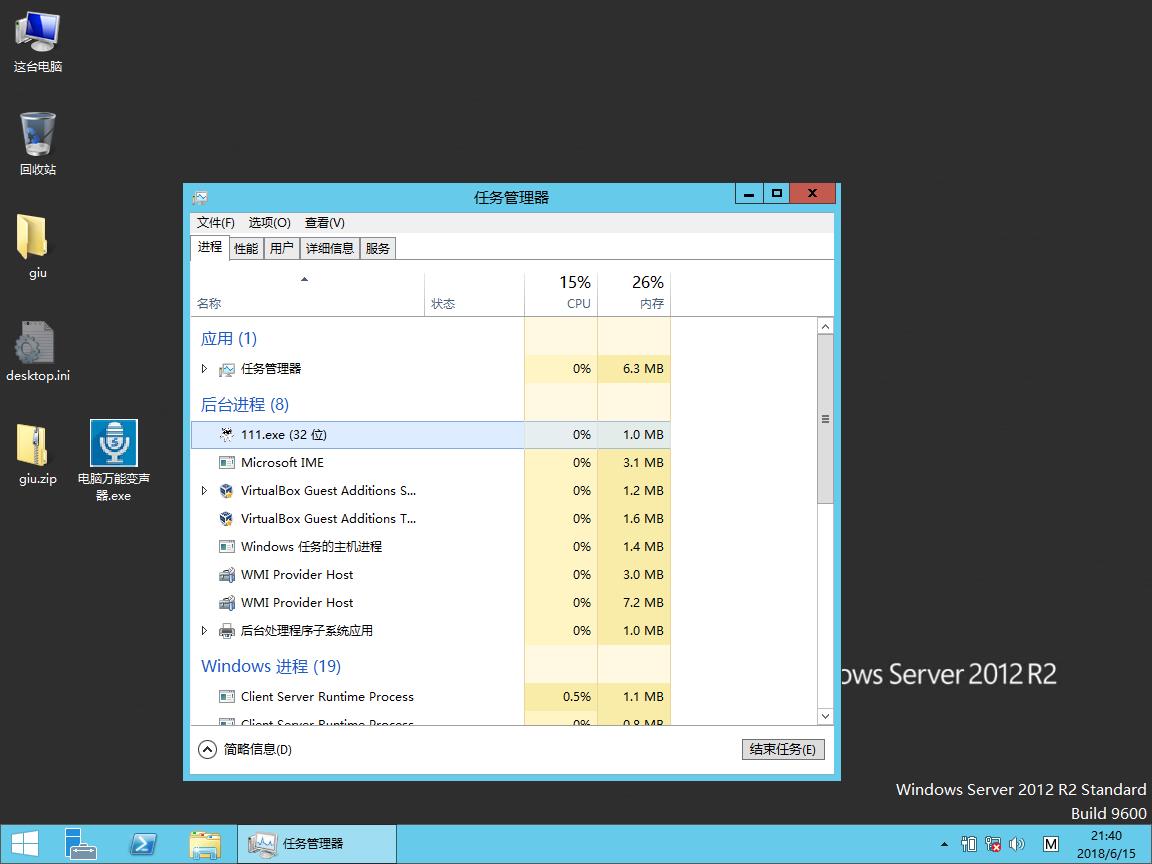Image resolution: width=1152 pixels, height=864 pixels.
Task: Click the Windows 进程 (19) group heading
Action: pyautogui.click(x=271, y=666)
